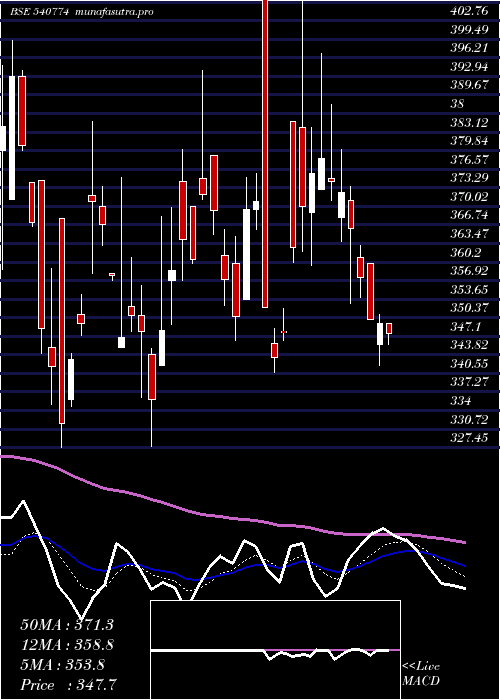Click the 12MA : 358.8 readout
The width and height of the screenshot is (500, 700).
pyautogui.click(x=67, y=645)
